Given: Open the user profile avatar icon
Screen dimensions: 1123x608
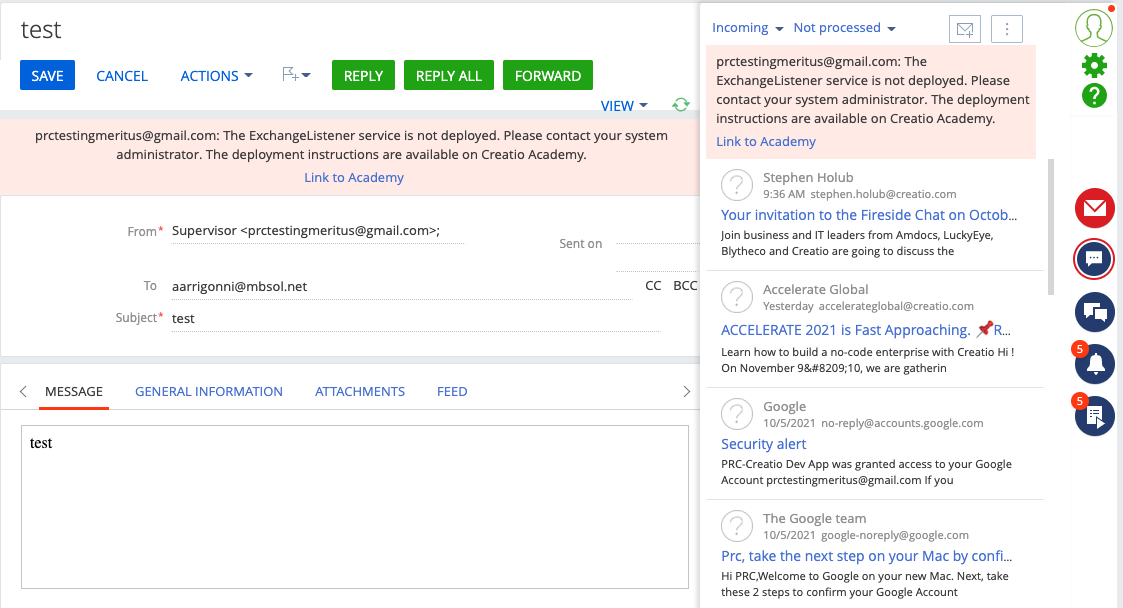Looking at the screenshot, I should coord(1094,27).
